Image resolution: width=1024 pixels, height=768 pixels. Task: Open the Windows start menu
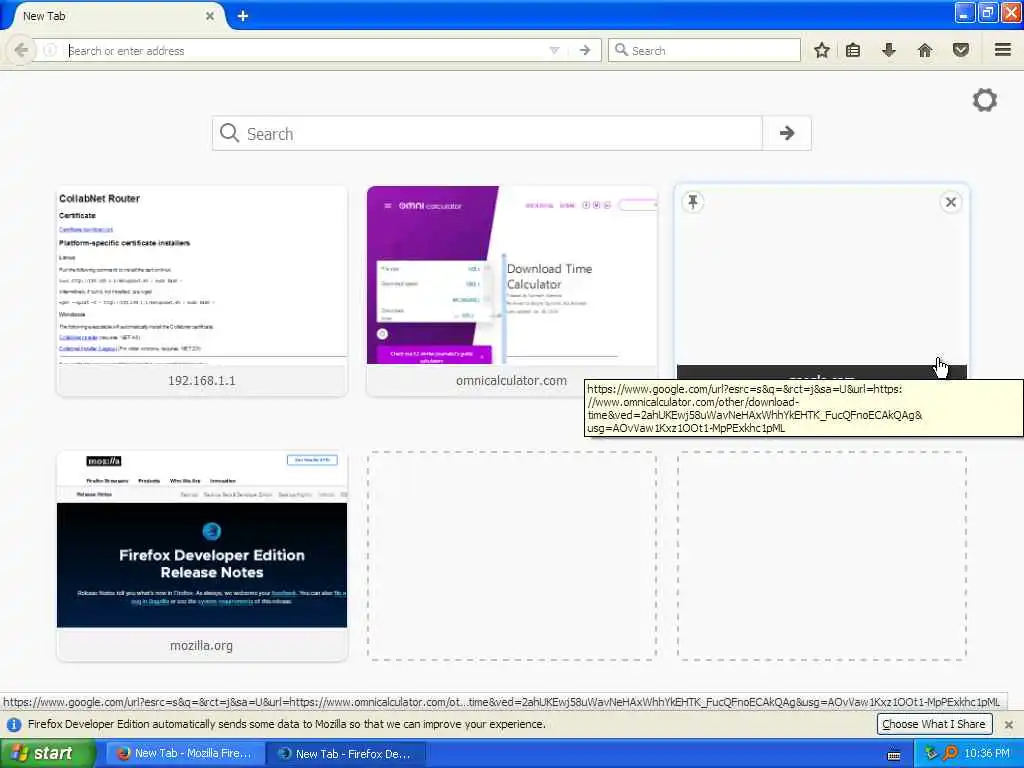[x=48, y=754]
